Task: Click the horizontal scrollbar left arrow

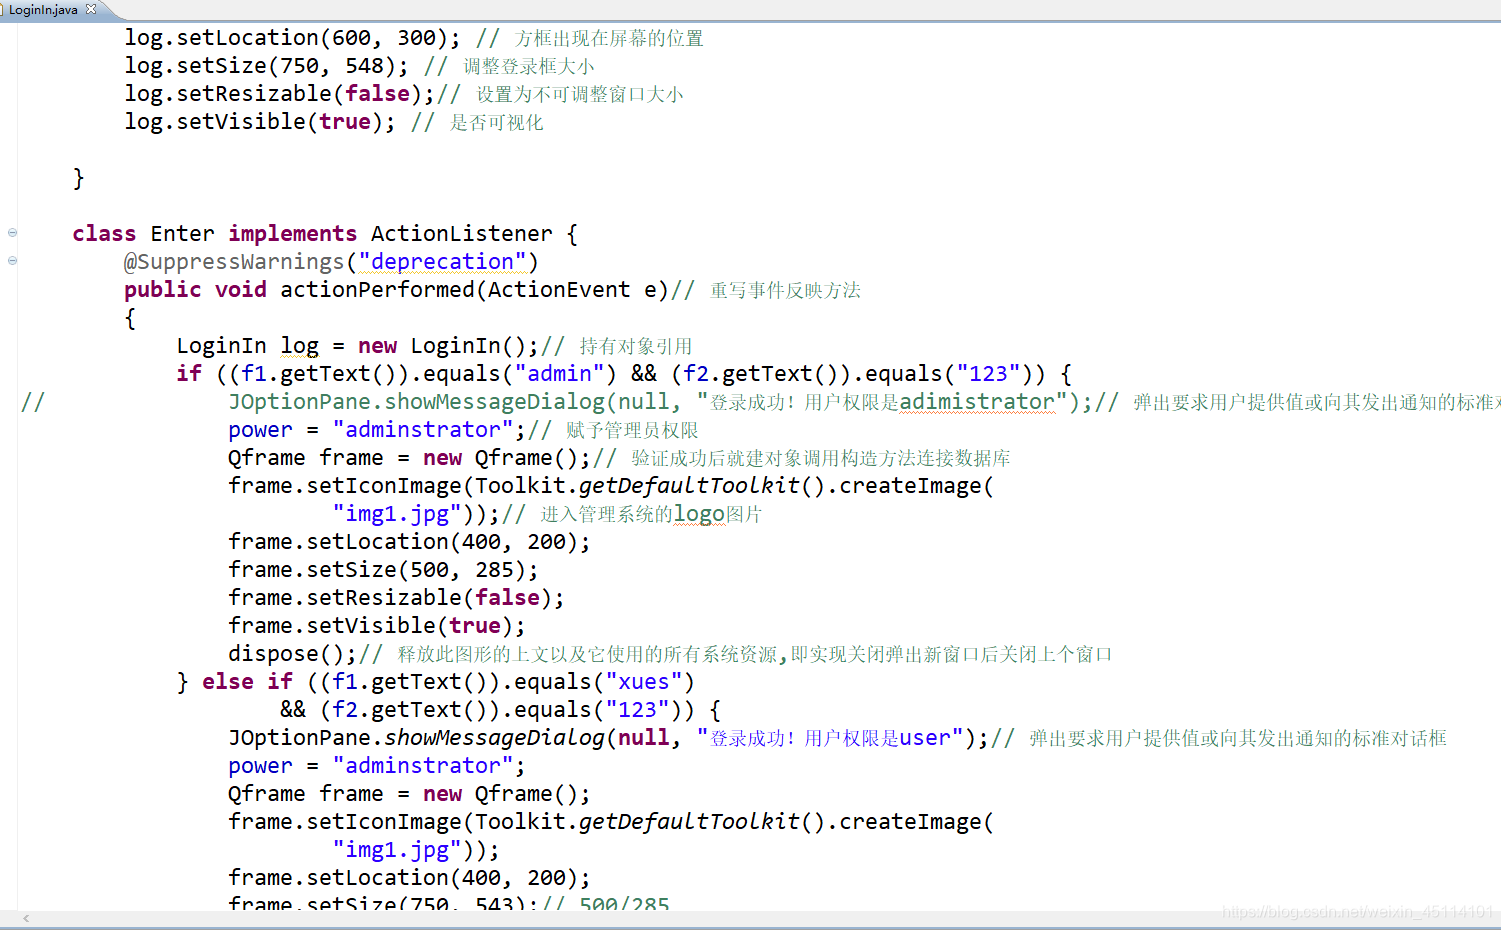Action: [26, 918]
